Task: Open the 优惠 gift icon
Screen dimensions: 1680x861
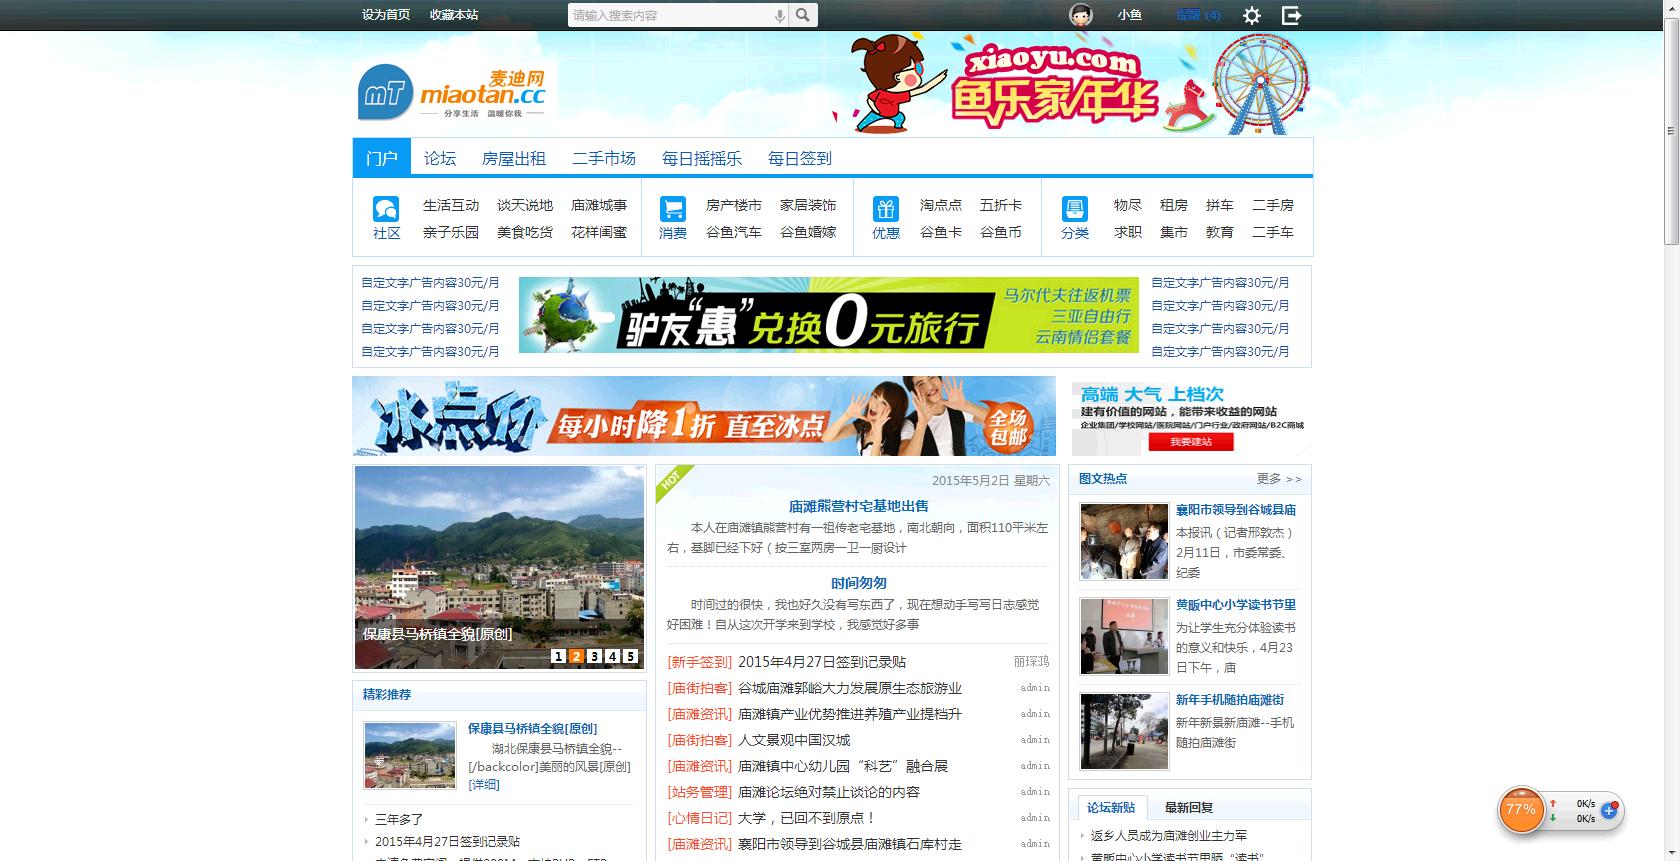Action: pos(886,208)
